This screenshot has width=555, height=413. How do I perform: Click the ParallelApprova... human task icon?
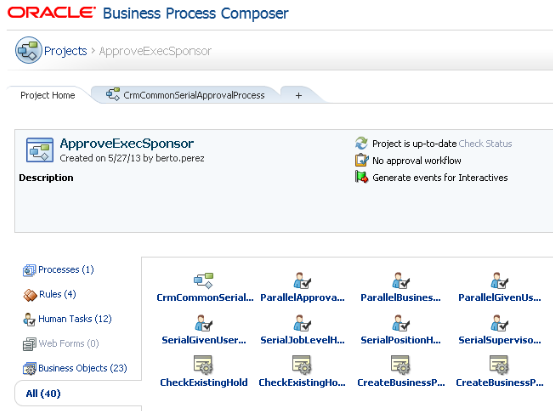pos(302,280)
